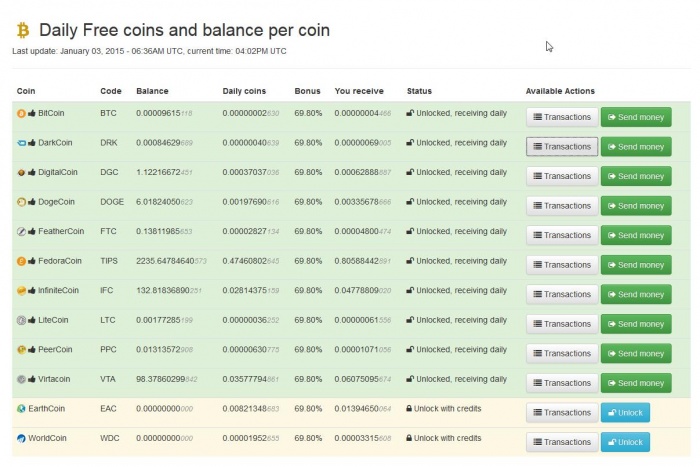The width and height of the screenshot is (700, 467).
Task: Unlock EarthCoin with credits
Action: [x=625, y=412]
